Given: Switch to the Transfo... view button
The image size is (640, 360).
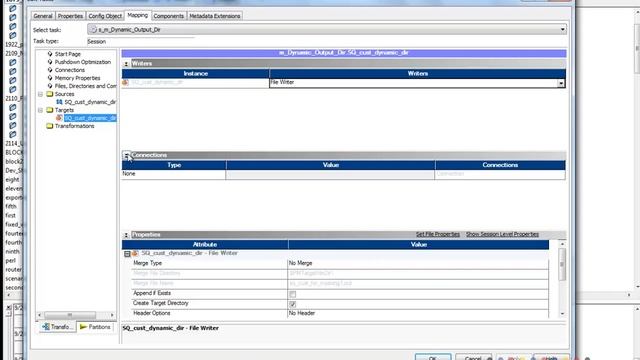Looking at the screenshot, I should tap(58, 327).
